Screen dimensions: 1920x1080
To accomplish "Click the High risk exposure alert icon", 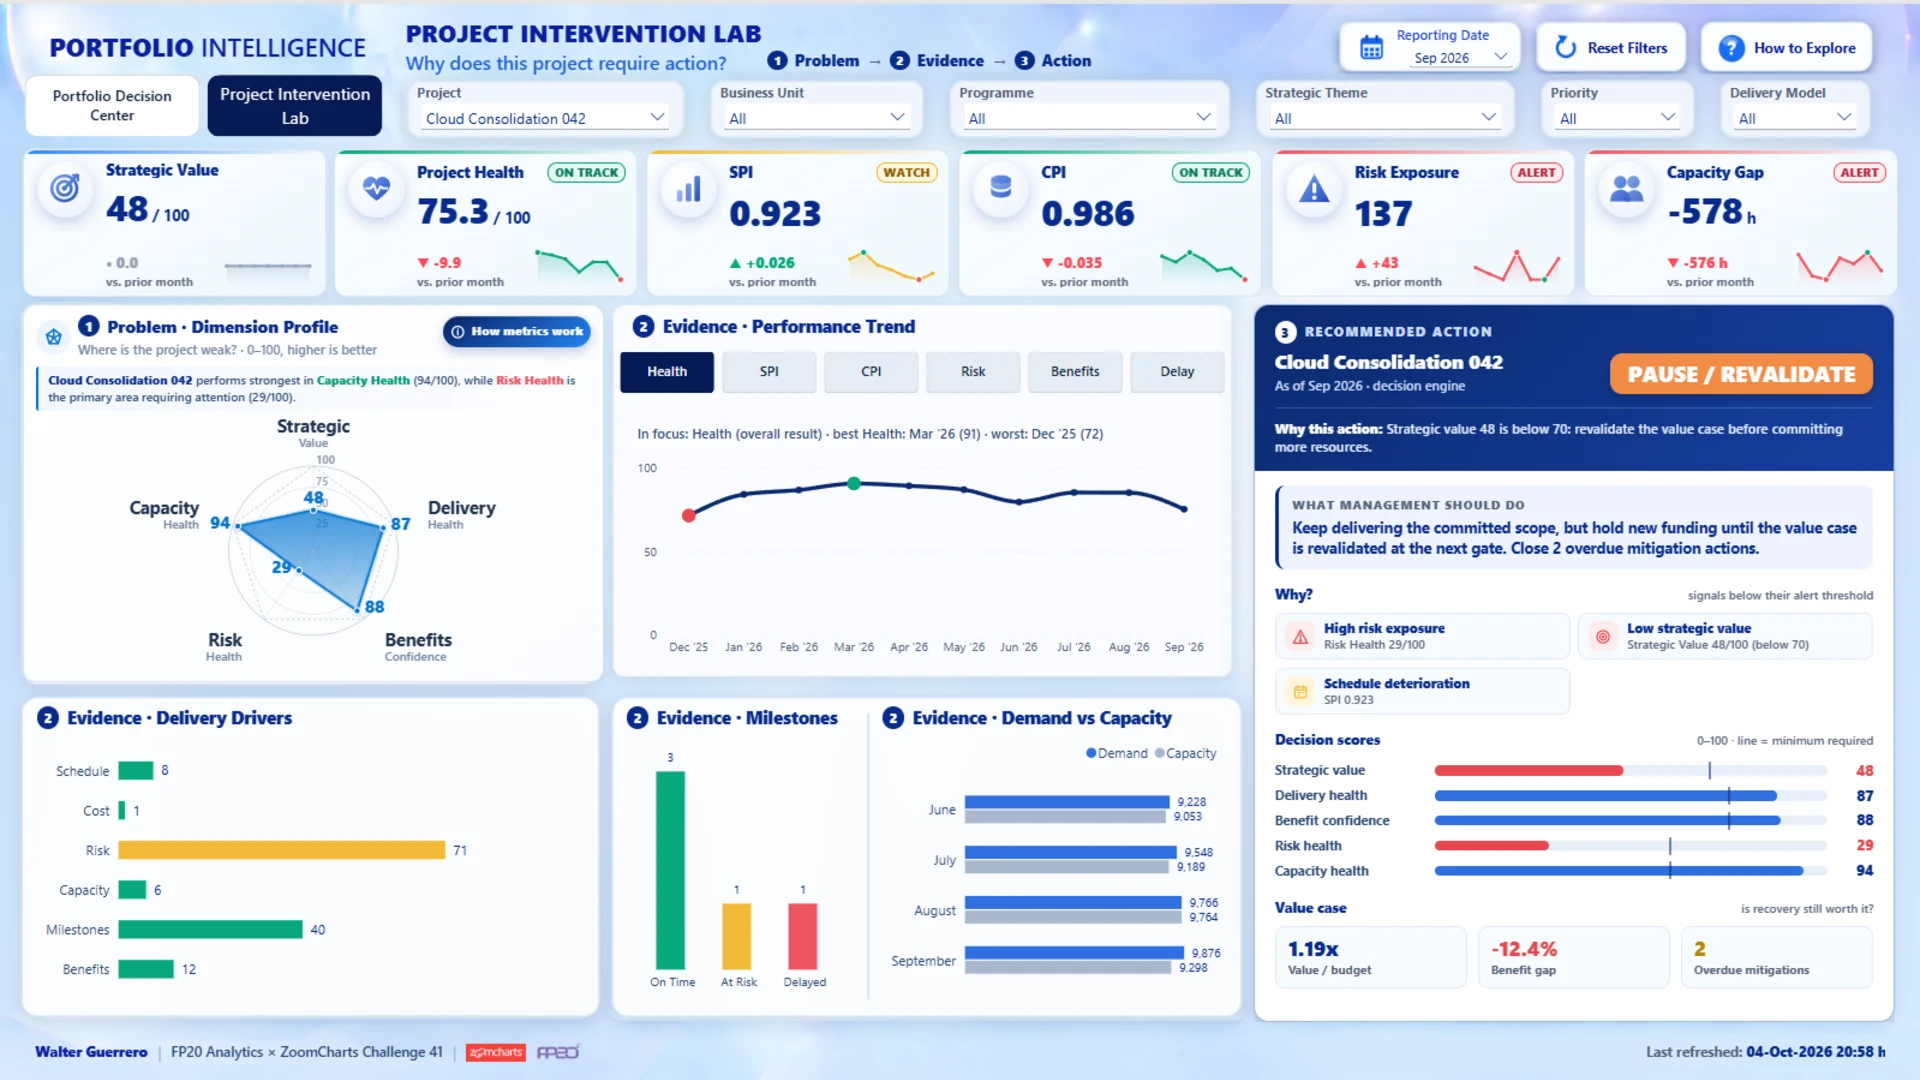I will coord(1300,636).
